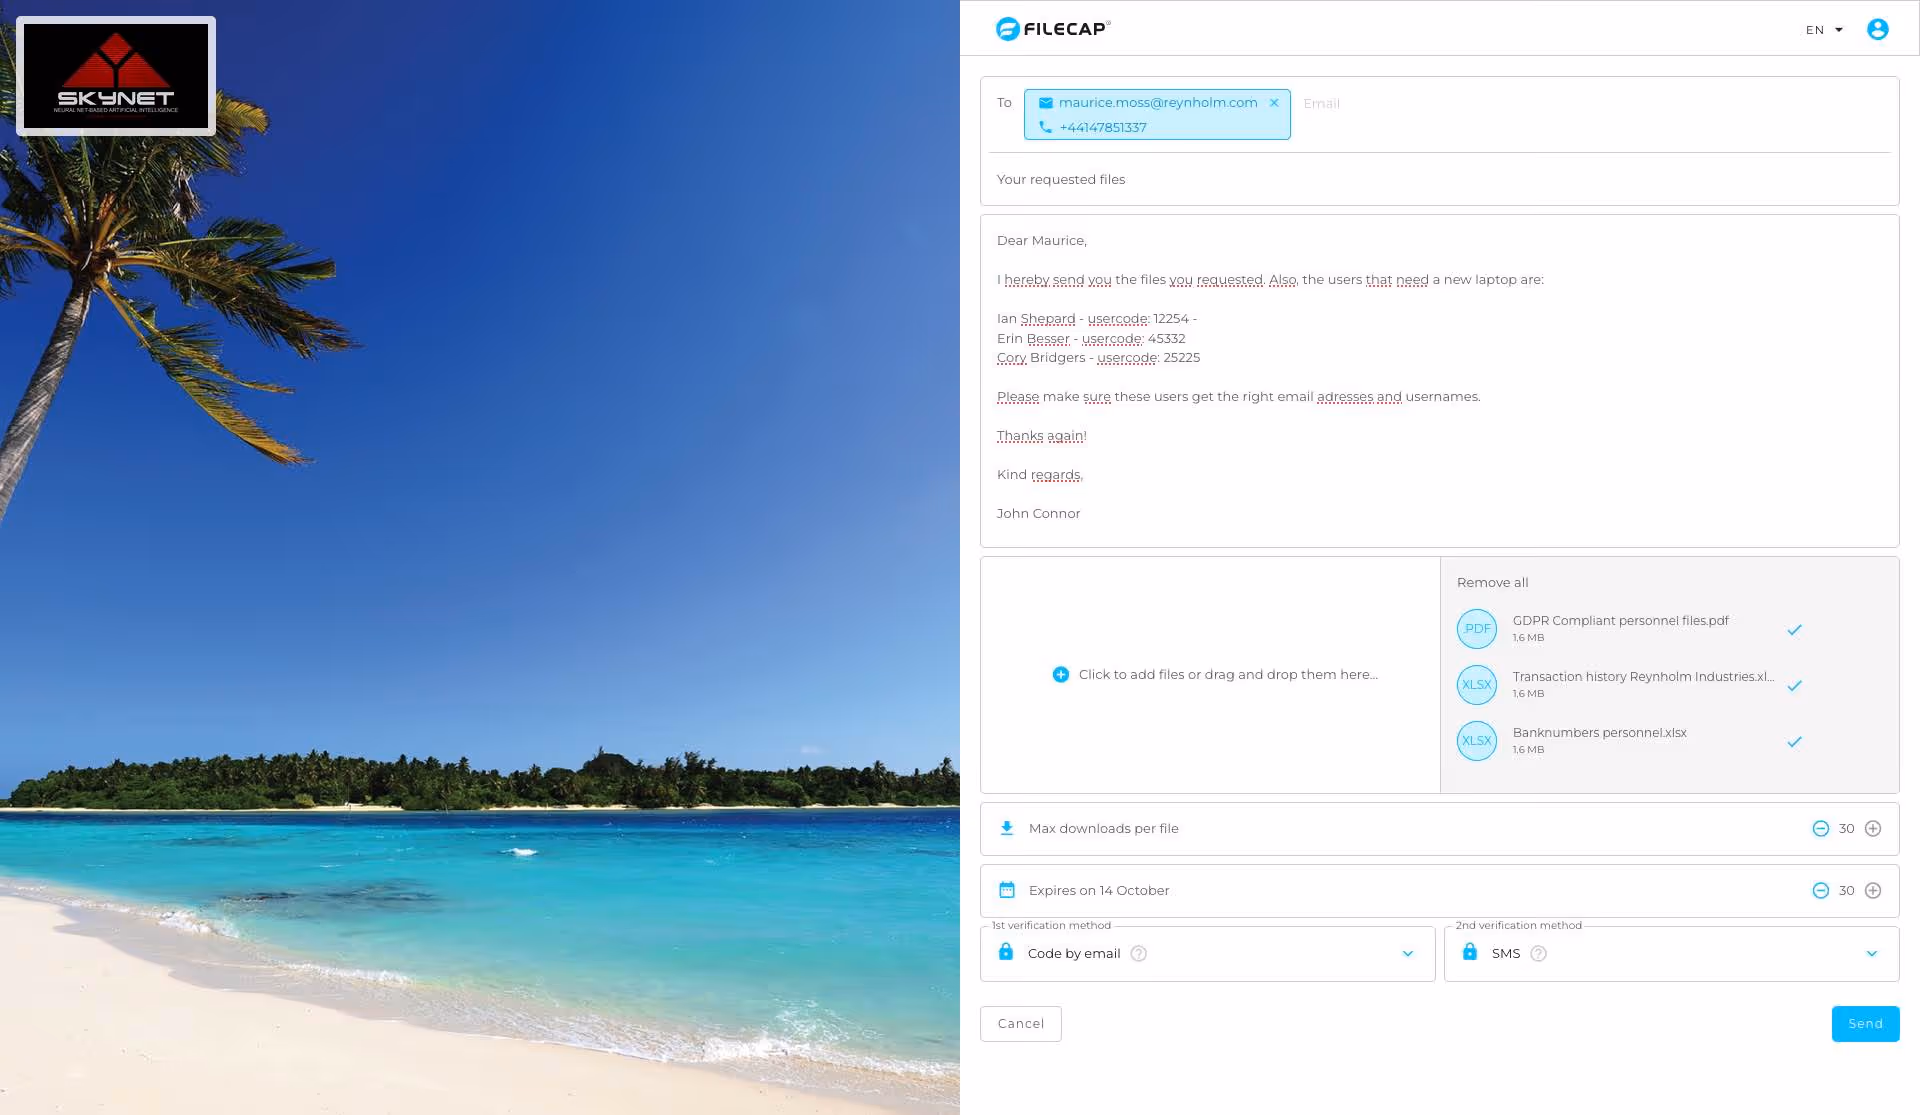This screenshot has height=1115, width=1920.
Task: Remove maurice.moss@reynholm.com recipient chip
Action: (x=1274, y=103)
